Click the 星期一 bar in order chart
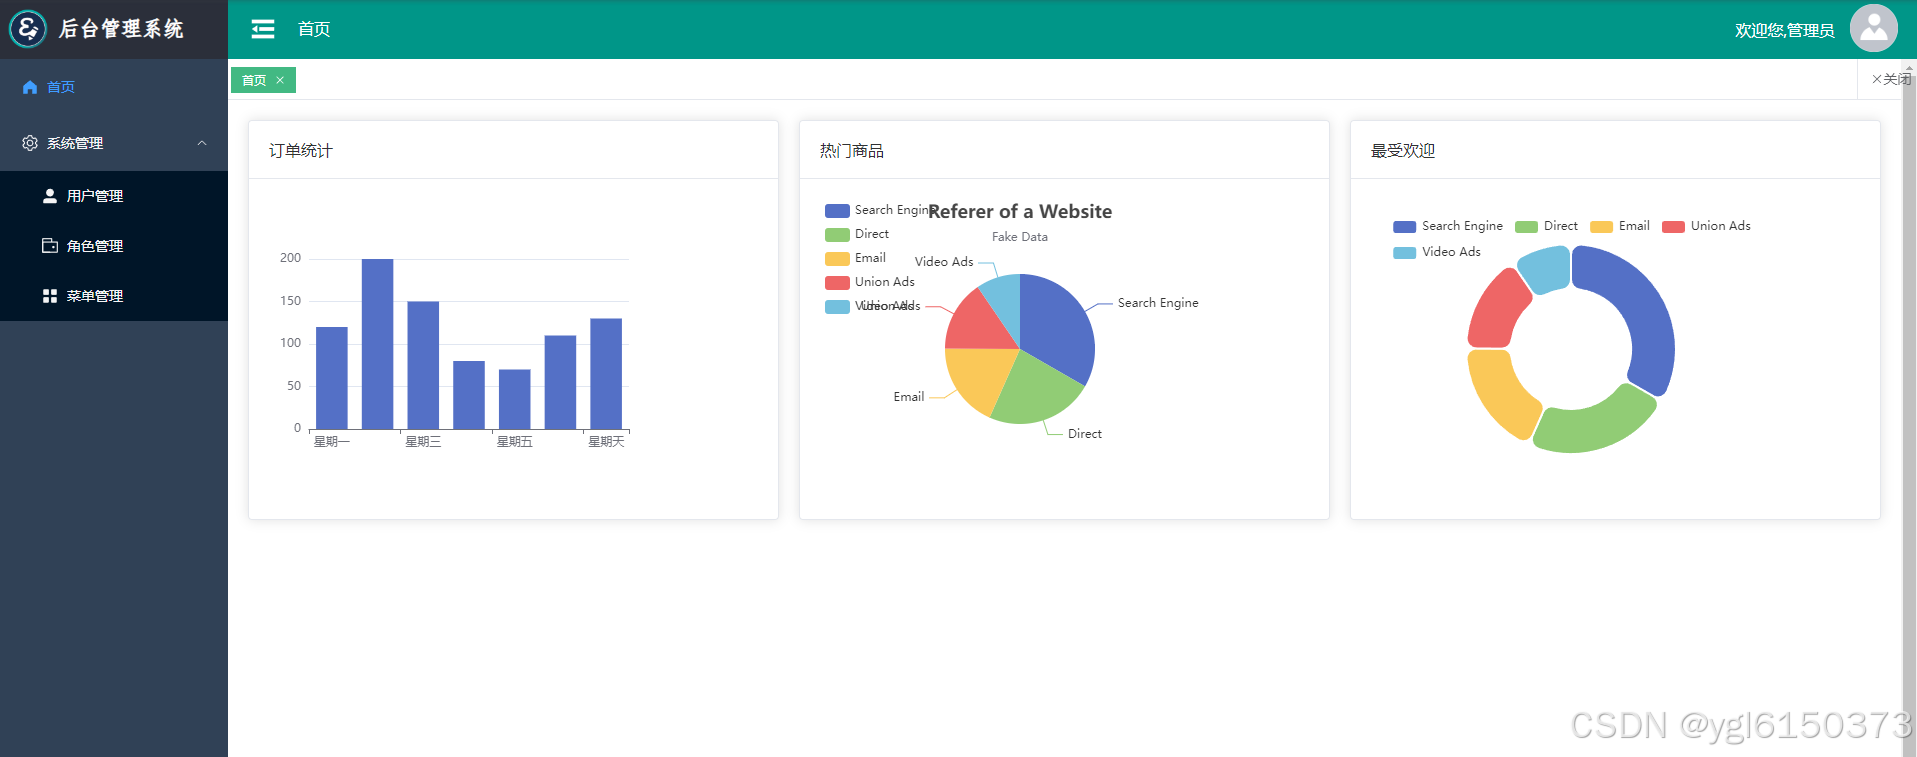The height and width of the screenshot is (757, 1917). 332,378
